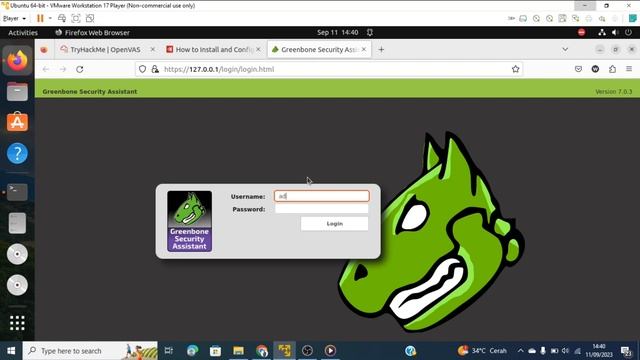
Task: Click the Firefox back arrow
Action: pyautogui.click(x=46, y=69)
